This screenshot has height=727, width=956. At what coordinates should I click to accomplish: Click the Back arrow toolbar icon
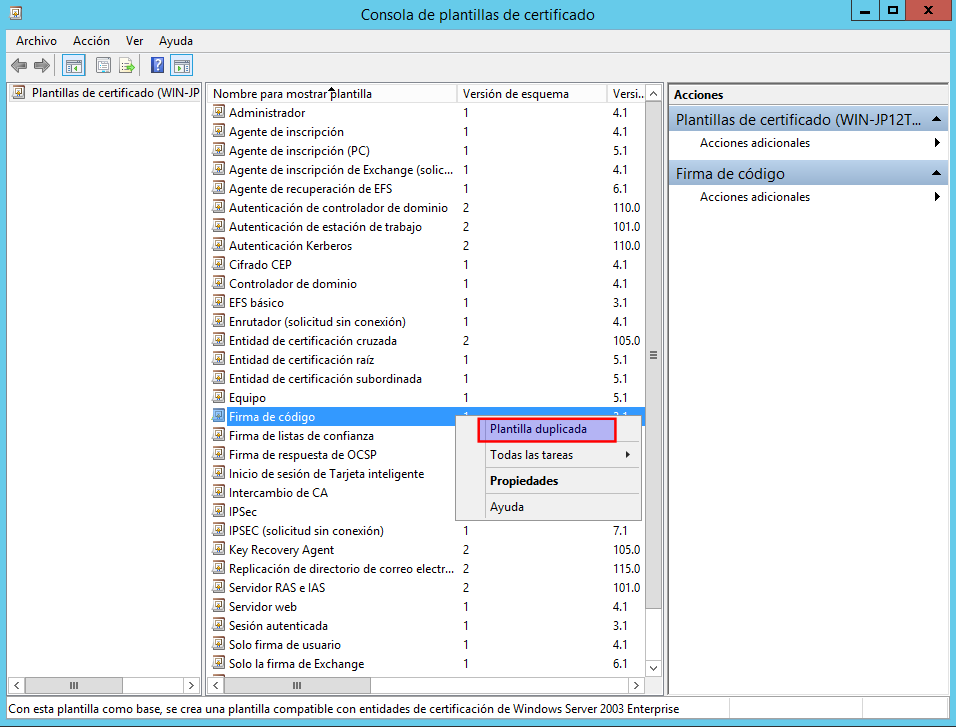[x=19, y=66]
